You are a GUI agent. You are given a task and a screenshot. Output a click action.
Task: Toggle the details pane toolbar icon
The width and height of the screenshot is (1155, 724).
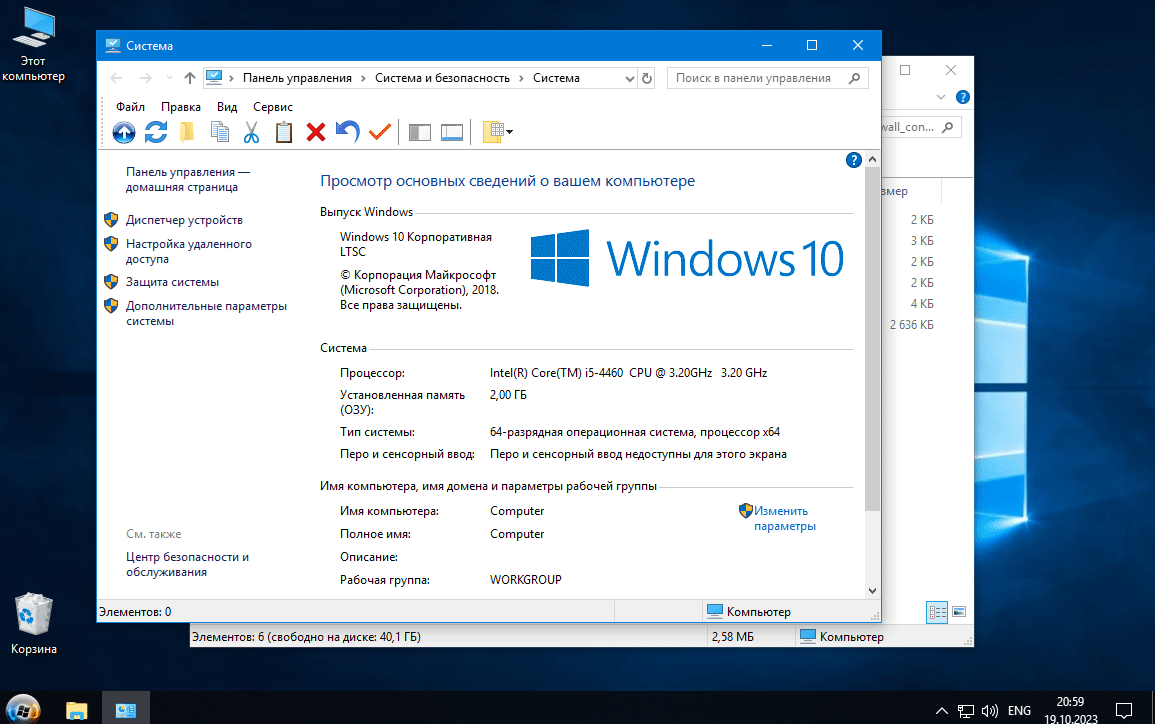coord(452,133)
